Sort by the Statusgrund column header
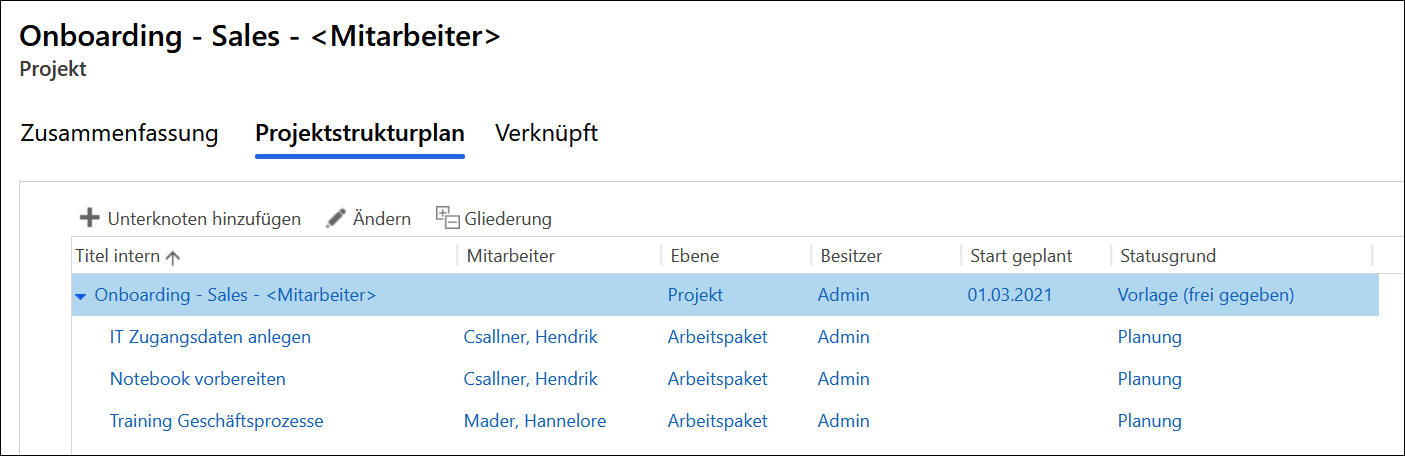 [1168, 256]
